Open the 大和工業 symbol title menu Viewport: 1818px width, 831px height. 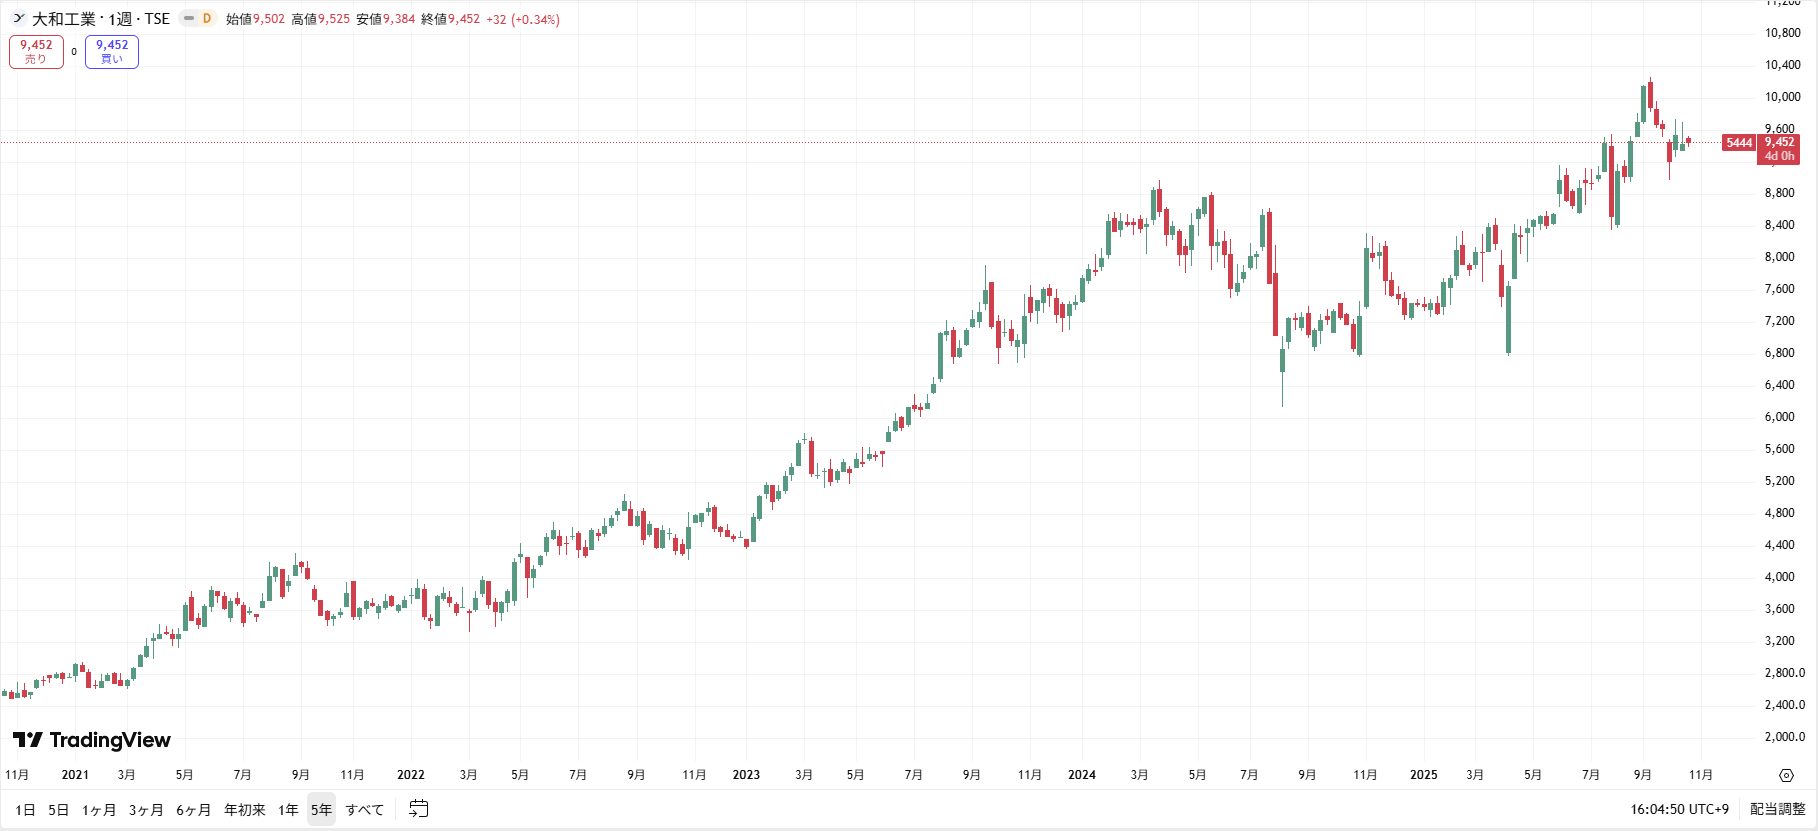[x=100, y=19]
